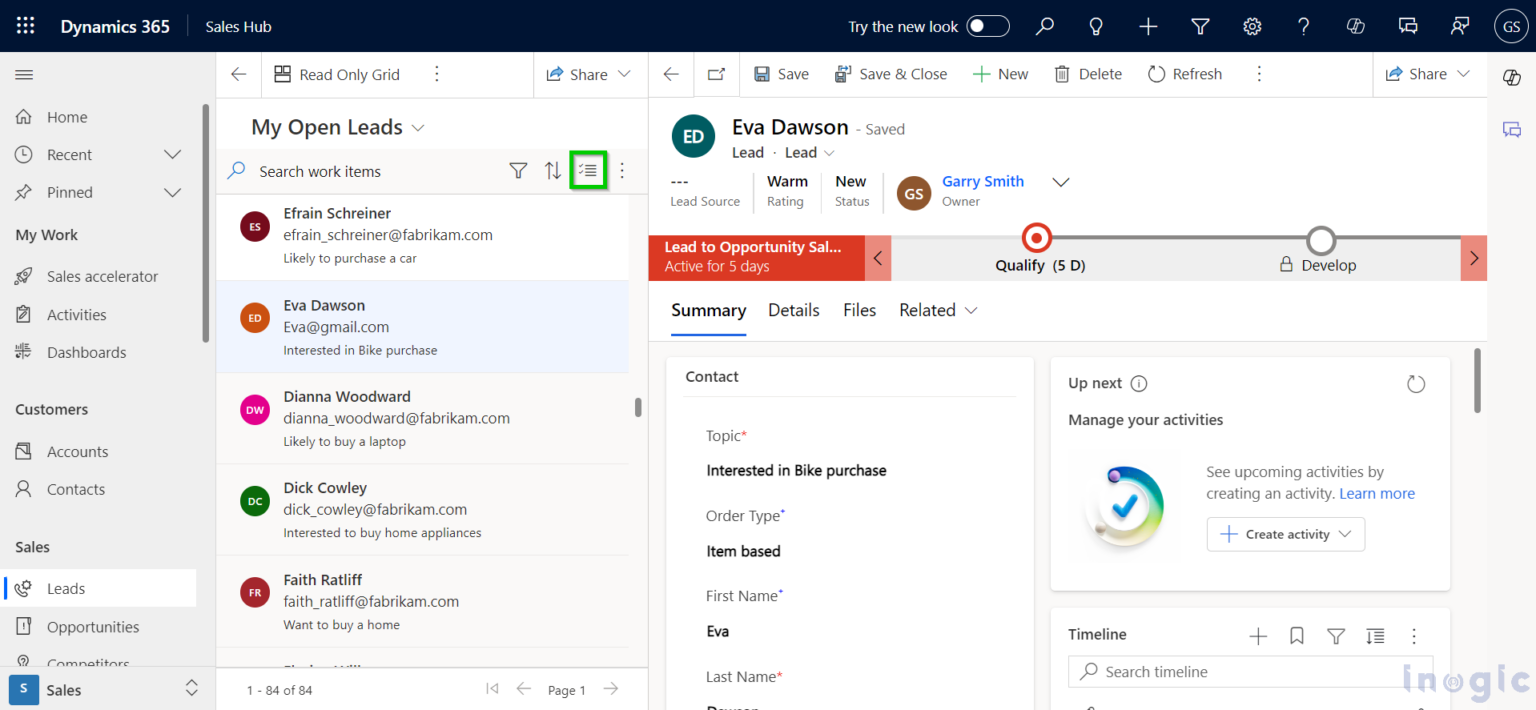Collapse the navigation pane with hamburger icon
Image resolution: width=1536 pixels, height=710 pixels.
(24, 74)
